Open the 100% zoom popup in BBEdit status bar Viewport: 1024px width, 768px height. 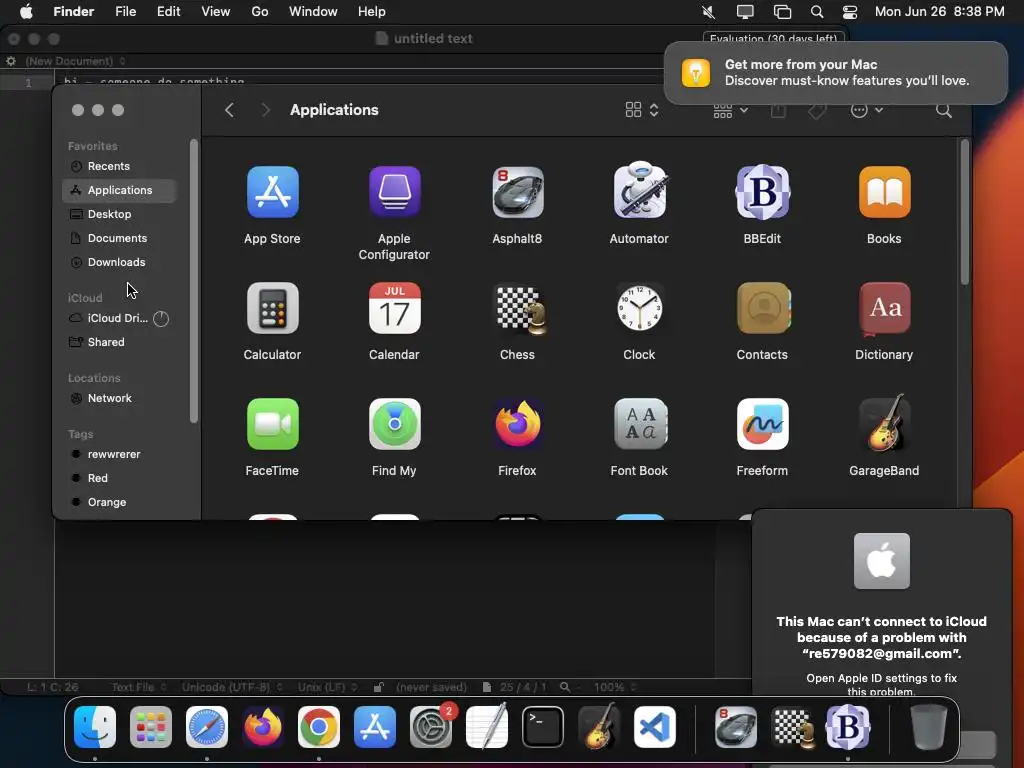click(x=615, y=687)
